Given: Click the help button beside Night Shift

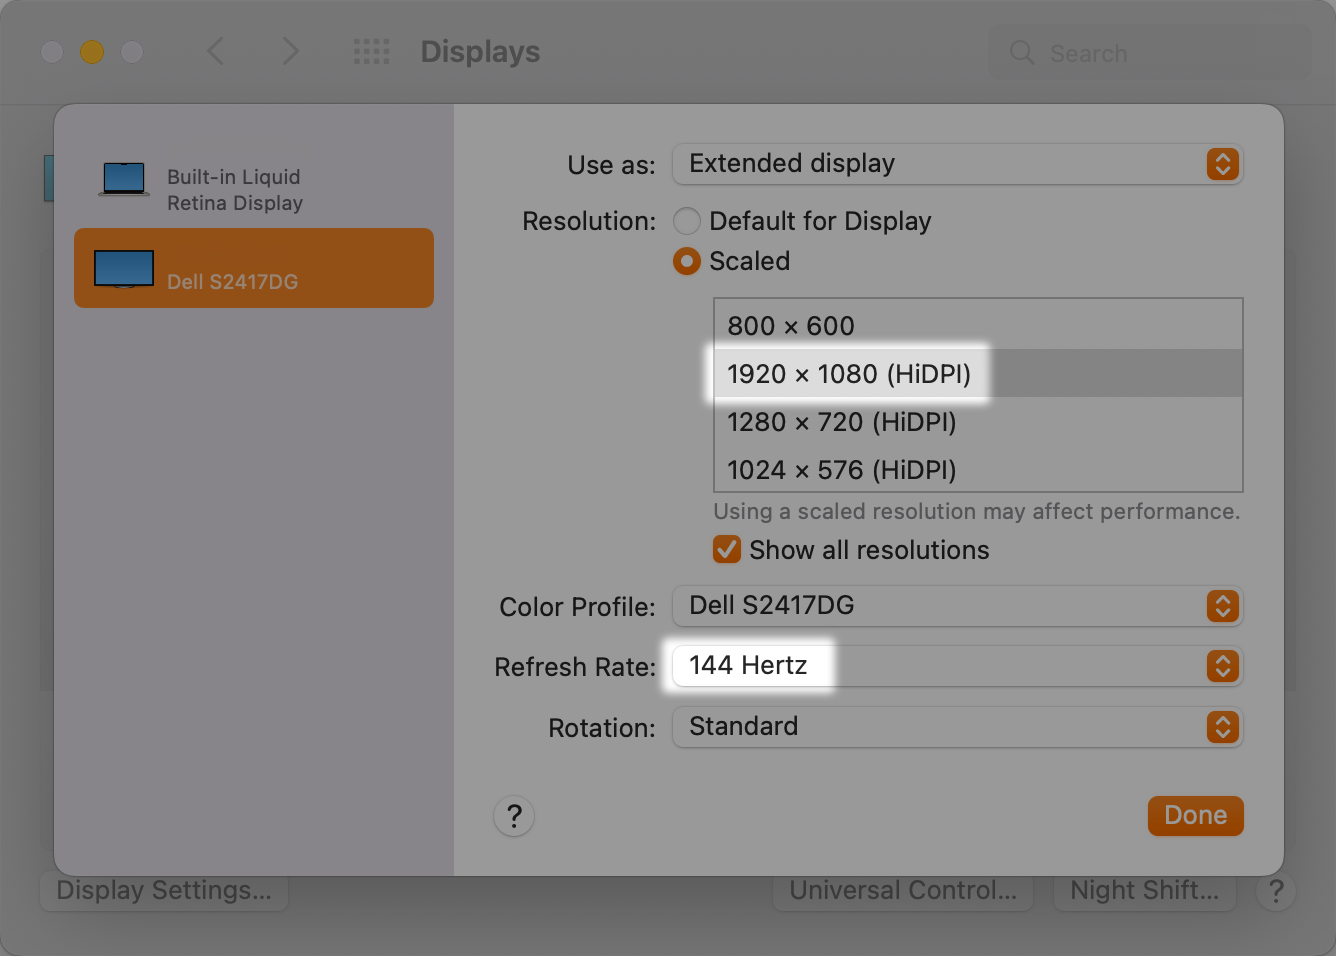Looking at the screenshot, I should (x=1276, y=891).
